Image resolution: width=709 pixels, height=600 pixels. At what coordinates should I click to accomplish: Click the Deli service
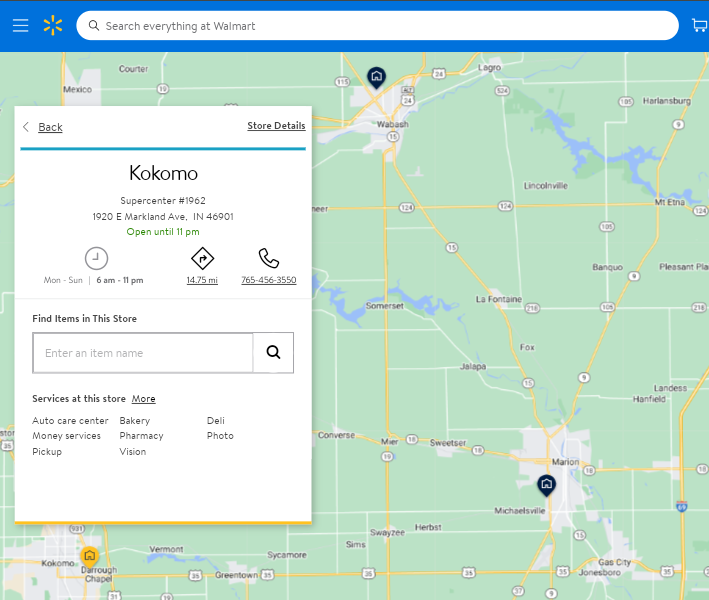coord(216,420)
